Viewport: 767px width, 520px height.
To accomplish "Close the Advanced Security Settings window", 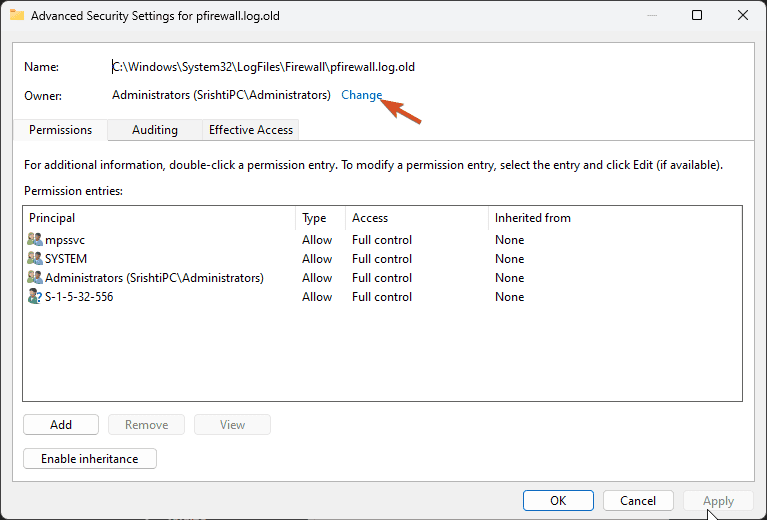I will [743, 15].
